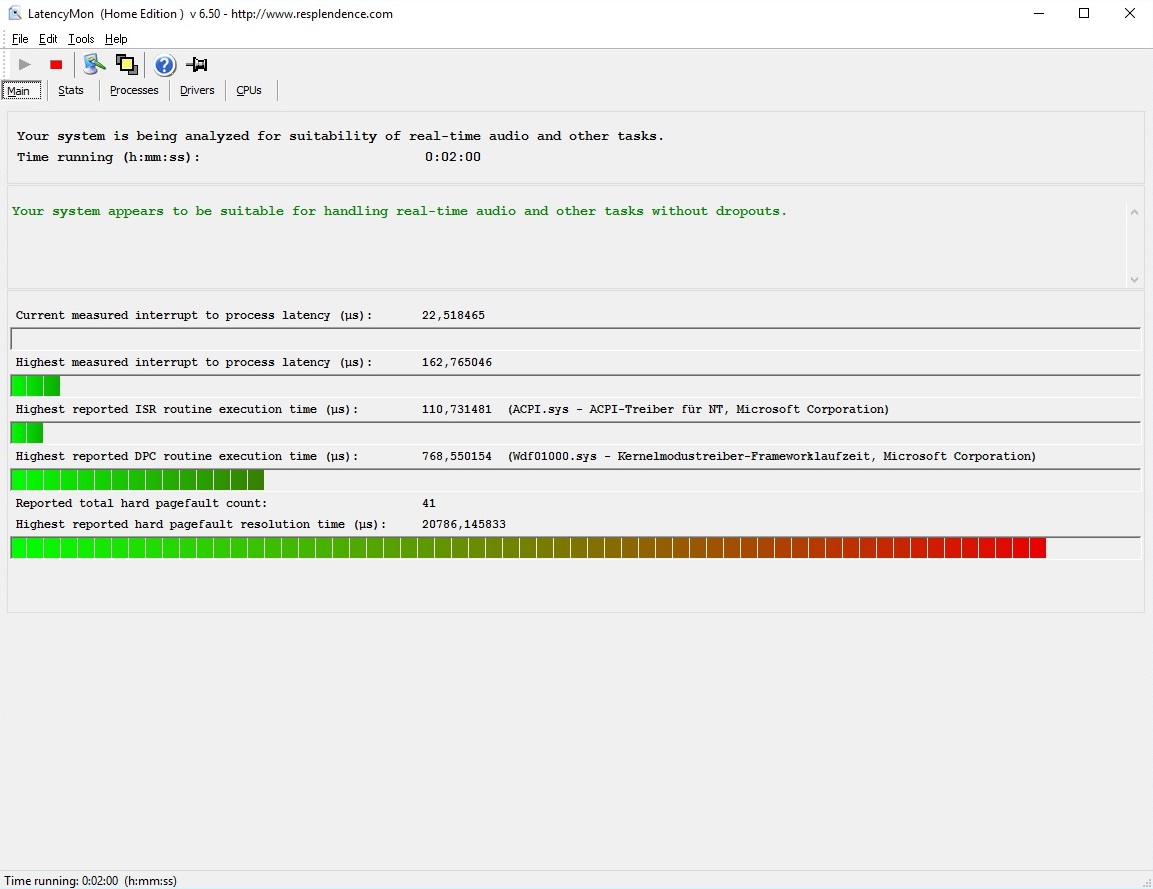The image size is (1153, 889).
Task: Open the Tools menu
Action: click(81, 39)
